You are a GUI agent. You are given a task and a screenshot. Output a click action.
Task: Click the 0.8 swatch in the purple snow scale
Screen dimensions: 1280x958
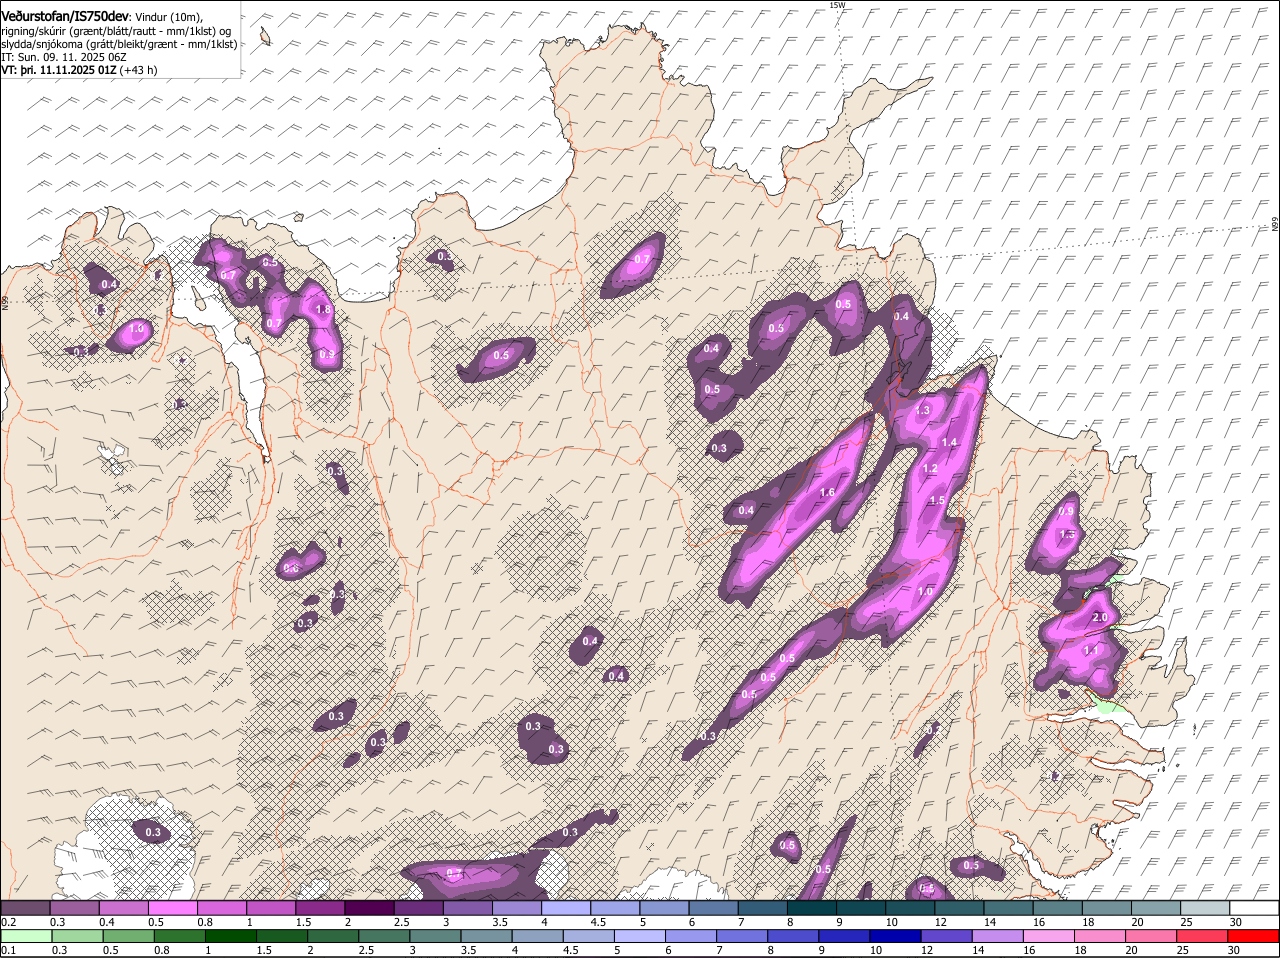pyautogui.click(x=221, y=907)
